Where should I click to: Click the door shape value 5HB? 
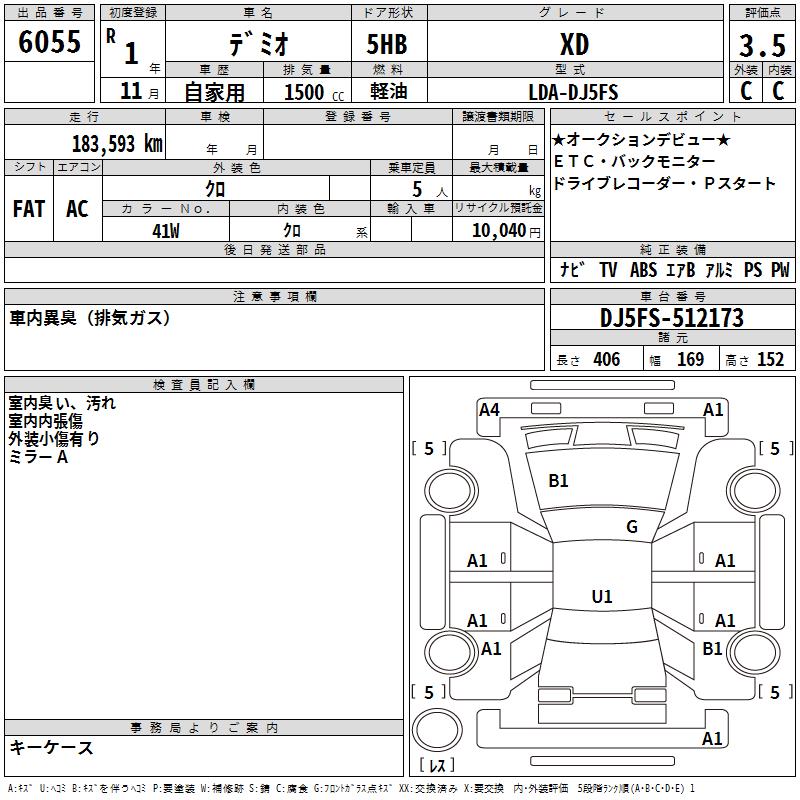tap(387, 44)
